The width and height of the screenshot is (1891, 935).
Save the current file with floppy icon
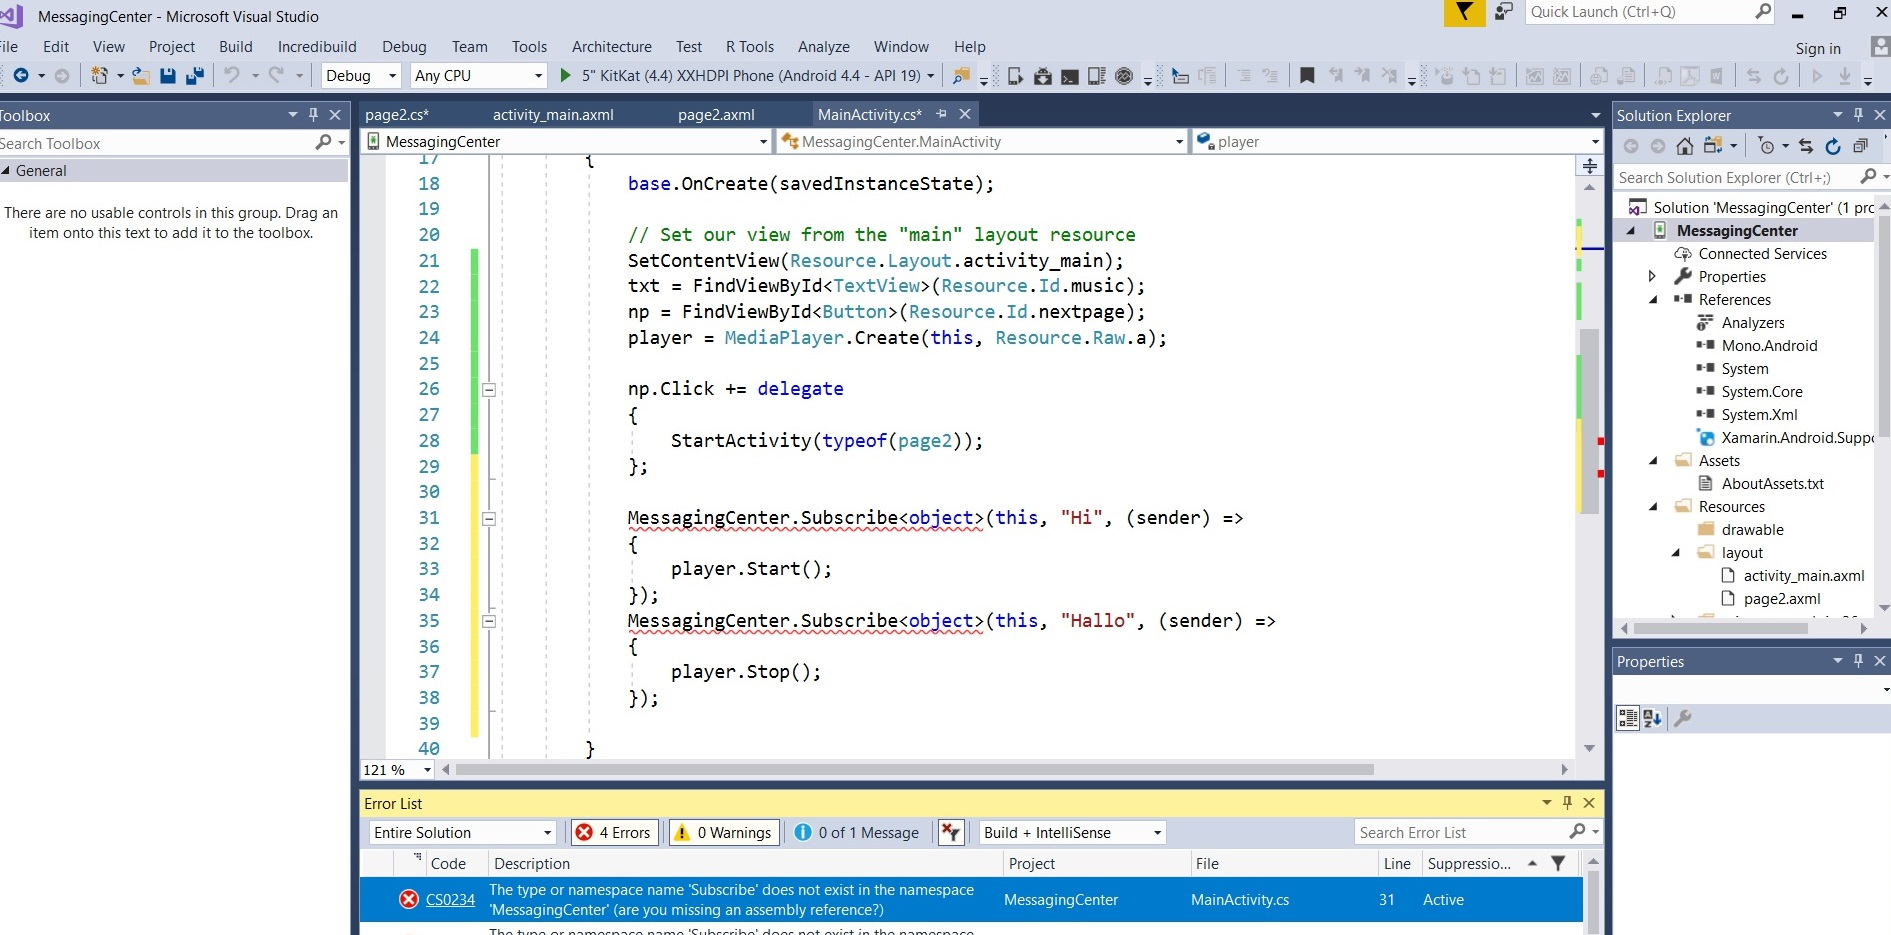tap(168, 75)
